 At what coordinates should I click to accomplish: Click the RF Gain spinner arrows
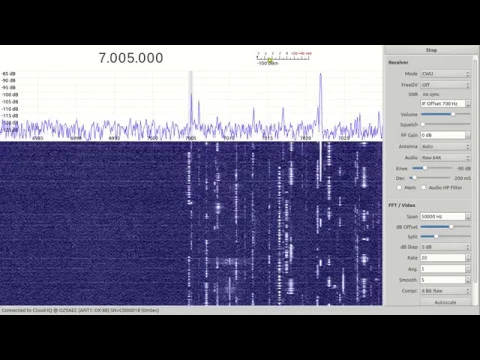pos(468,135)
